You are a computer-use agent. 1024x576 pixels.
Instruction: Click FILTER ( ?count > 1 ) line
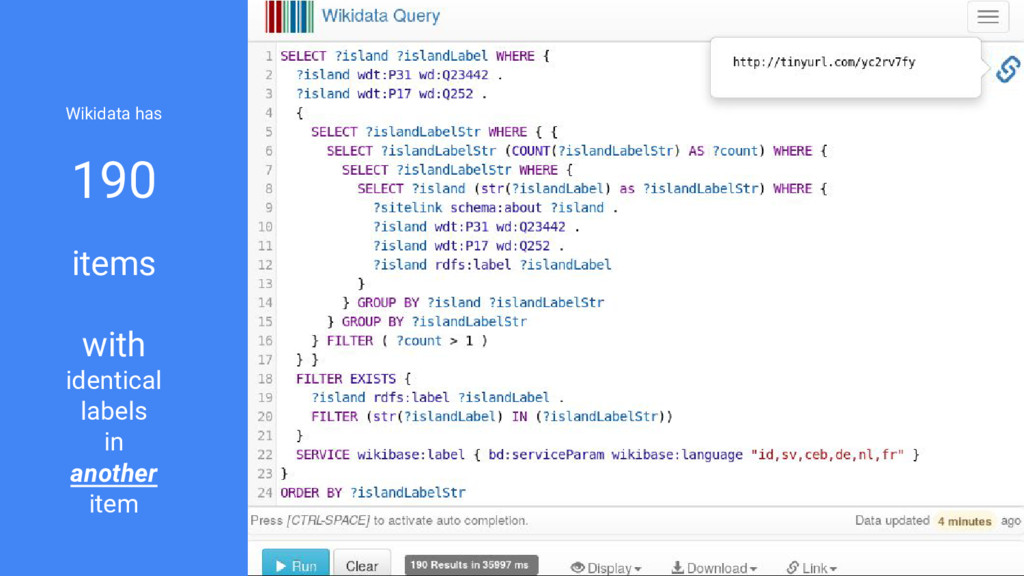tap(407, 340)
